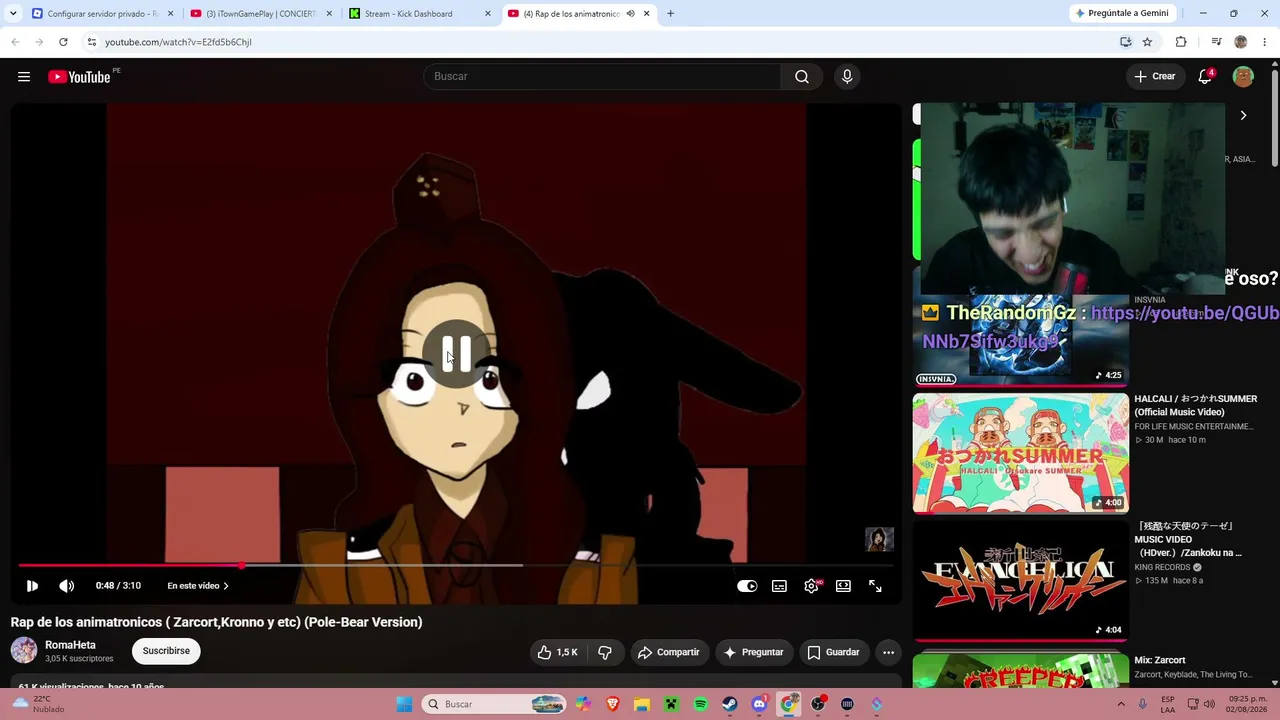
Task: Like the video with 1,5 K likes
Action: [x=558, y=652]
